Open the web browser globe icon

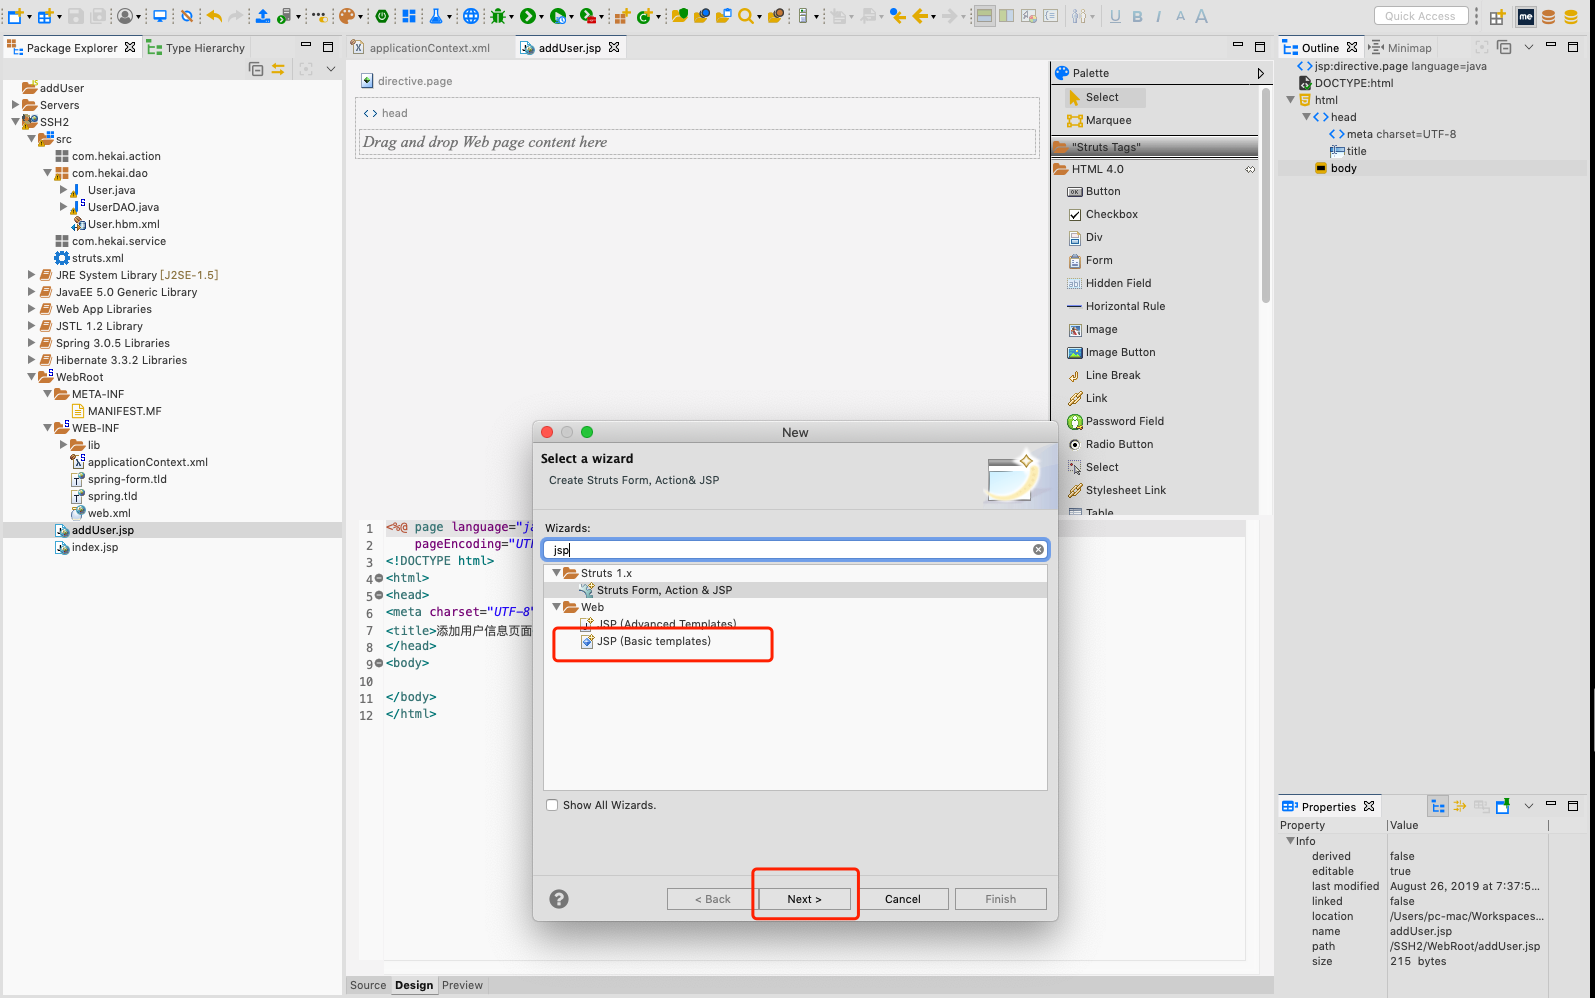pos(471,16)
